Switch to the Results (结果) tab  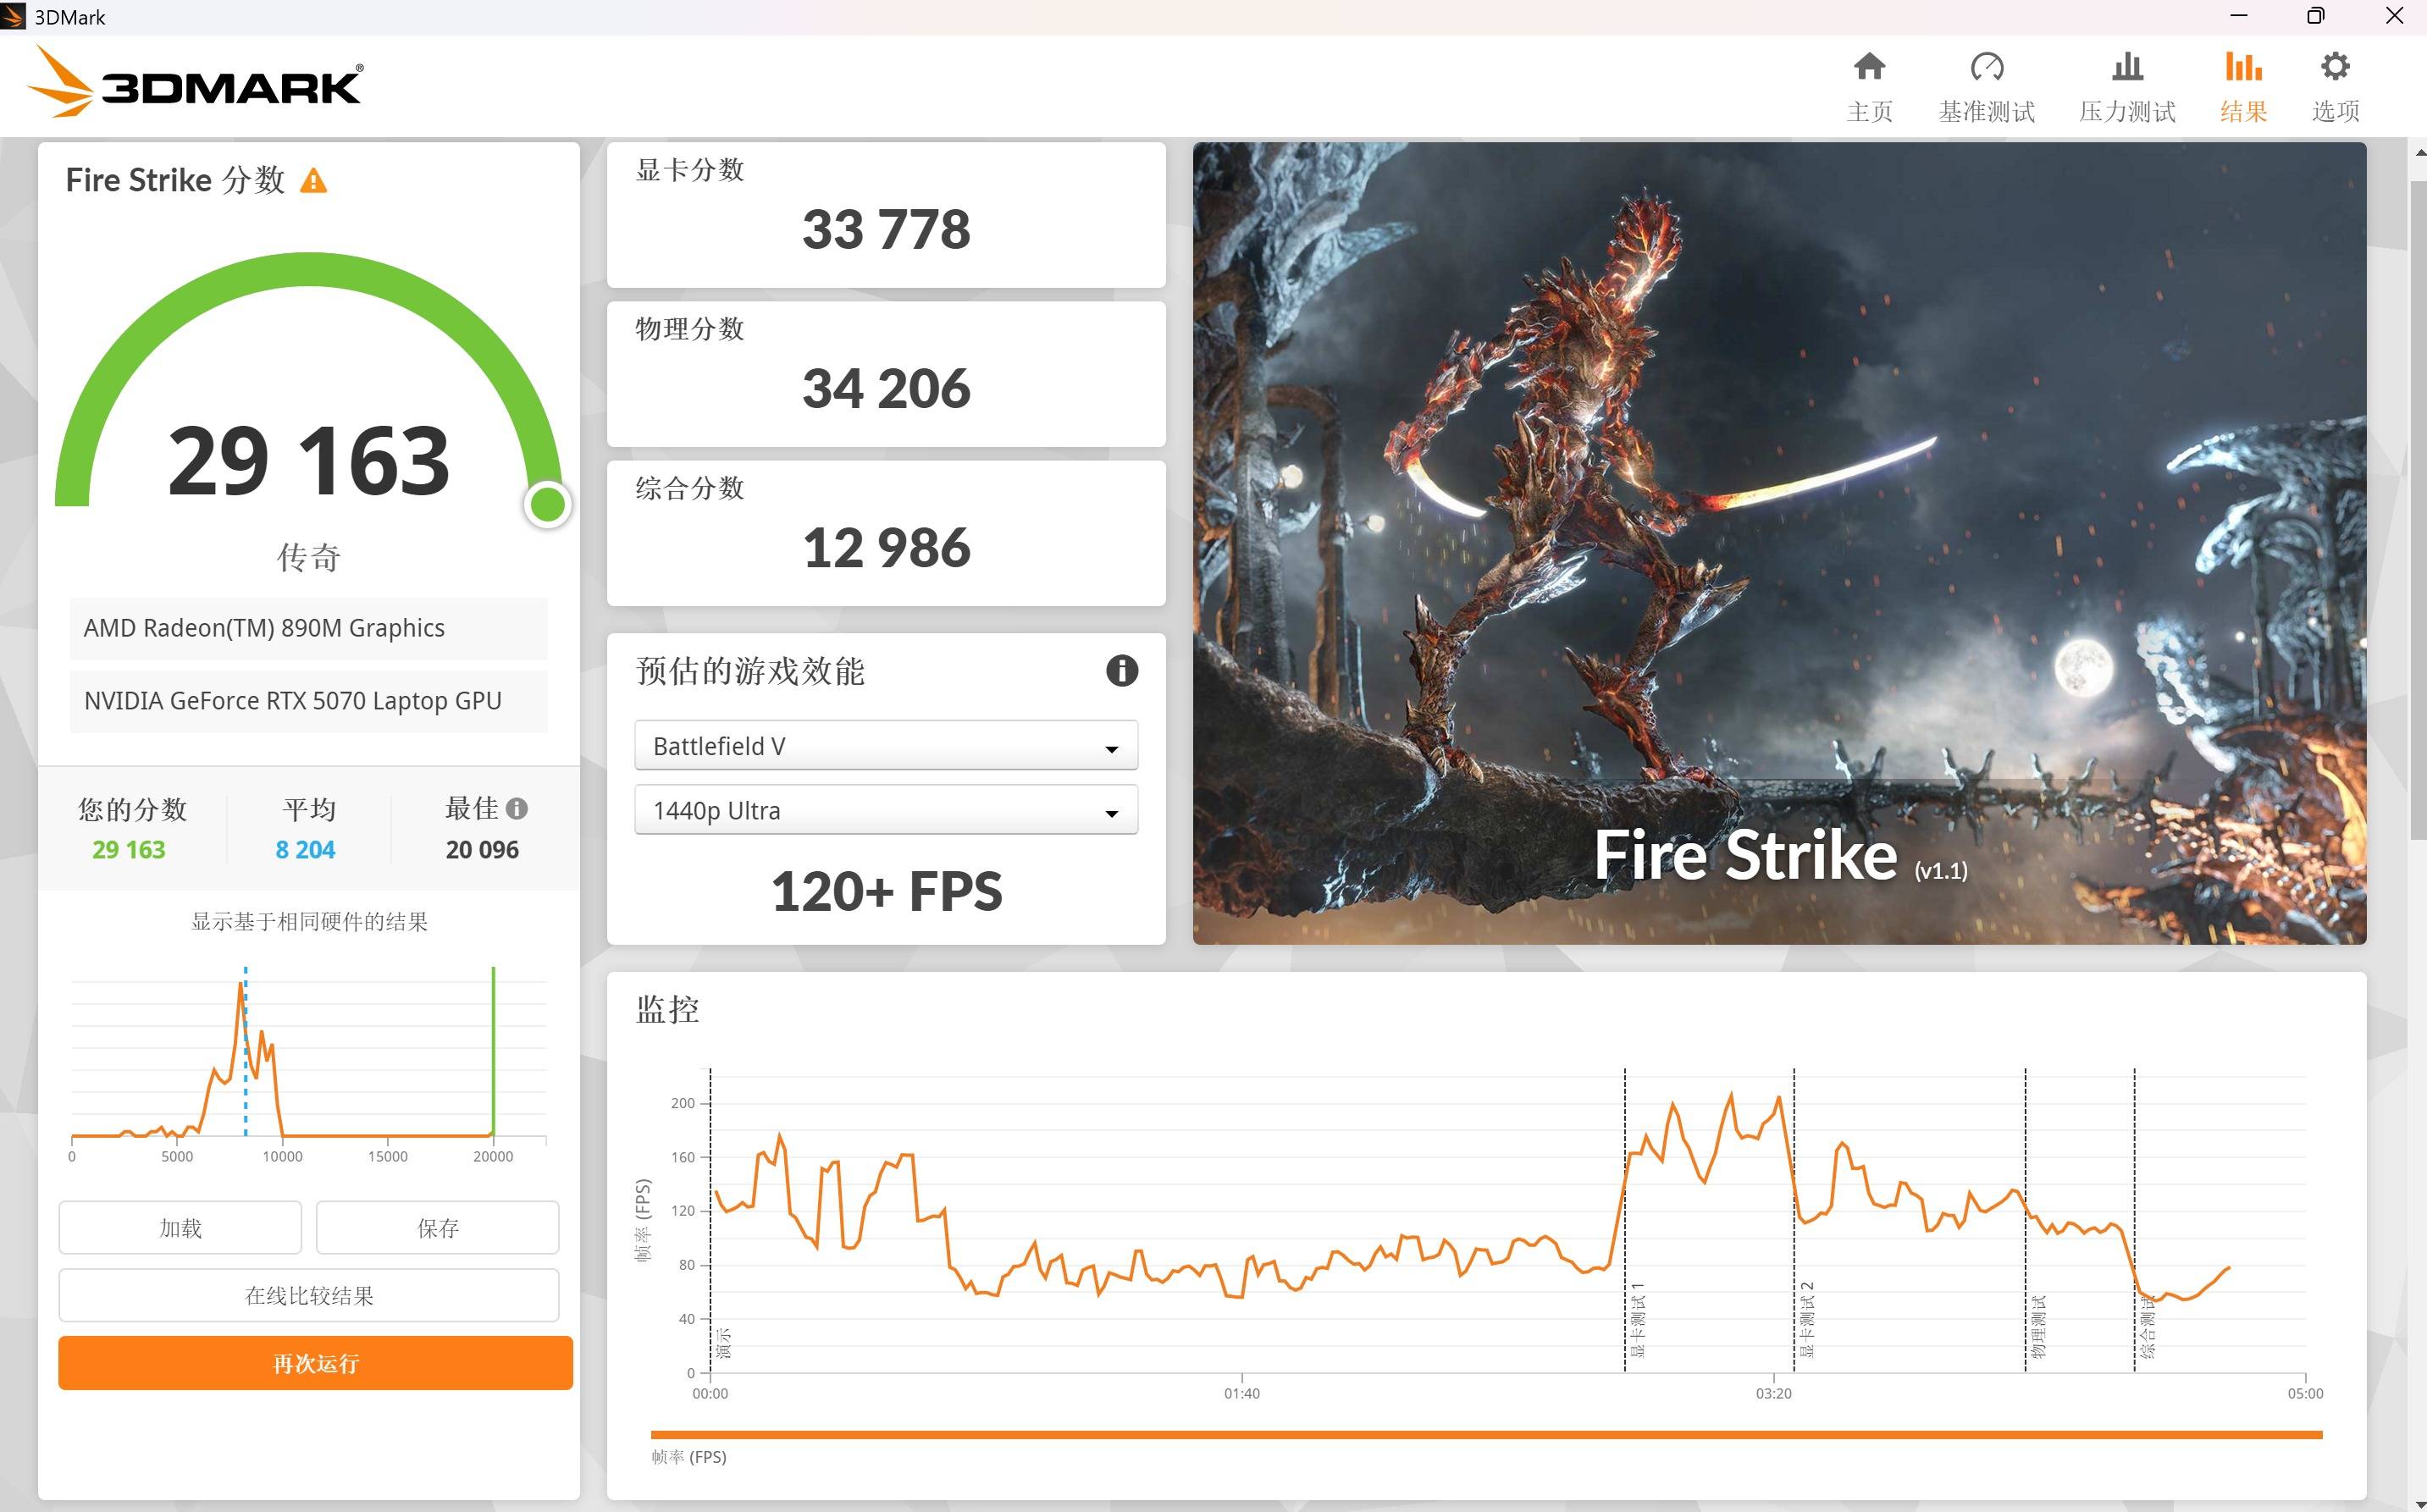click(2243, 110)
